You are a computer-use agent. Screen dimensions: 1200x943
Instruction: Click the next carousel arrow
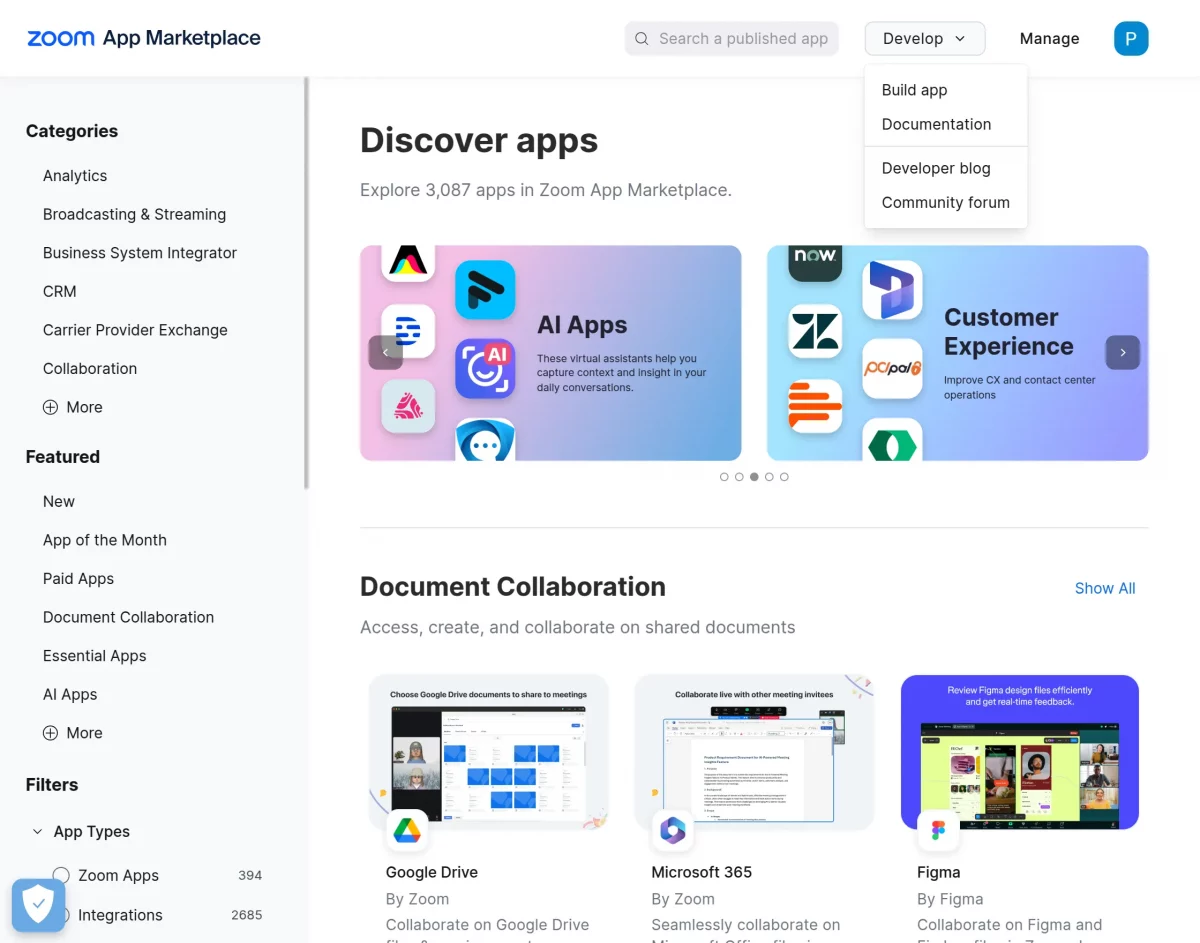pos(1122,352)
